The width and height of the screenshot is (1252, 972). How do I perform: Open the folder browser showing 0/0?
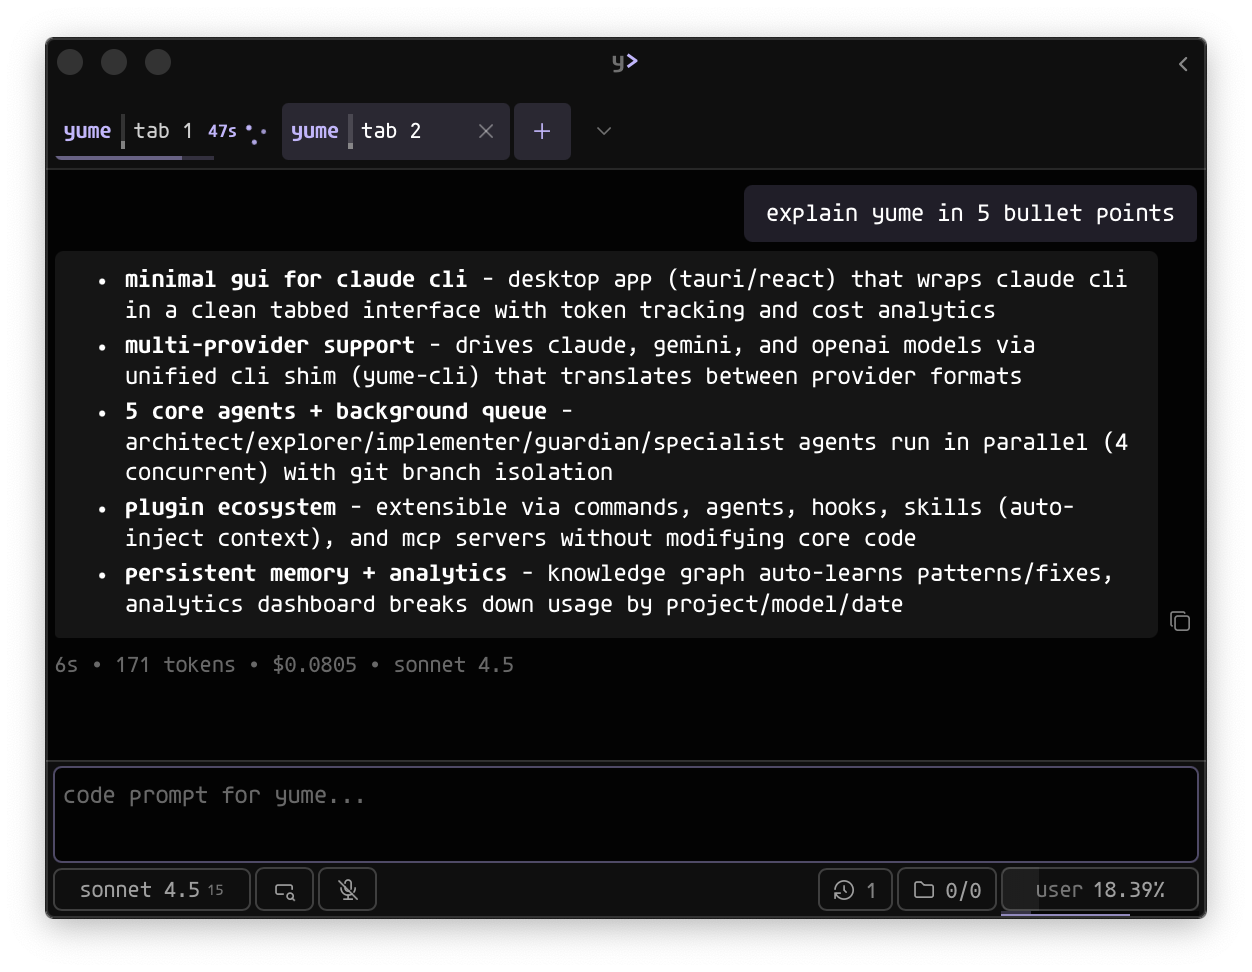(x=946, y=889)
